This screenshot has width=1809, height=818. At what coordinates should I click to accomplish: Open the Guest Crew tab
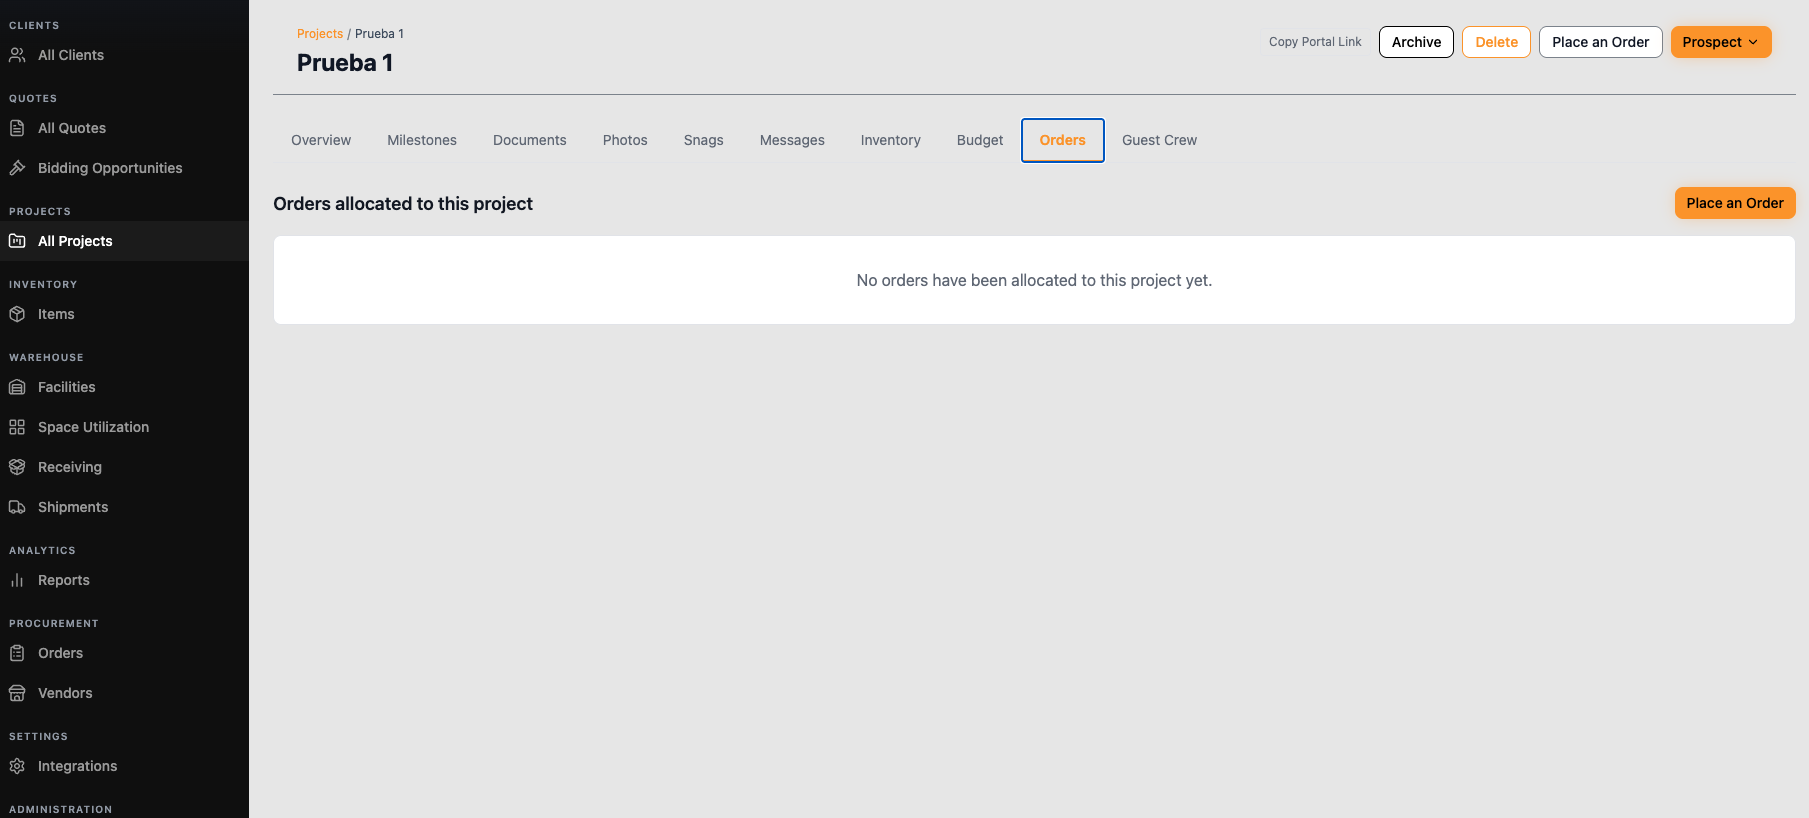tap(1160, 140)
